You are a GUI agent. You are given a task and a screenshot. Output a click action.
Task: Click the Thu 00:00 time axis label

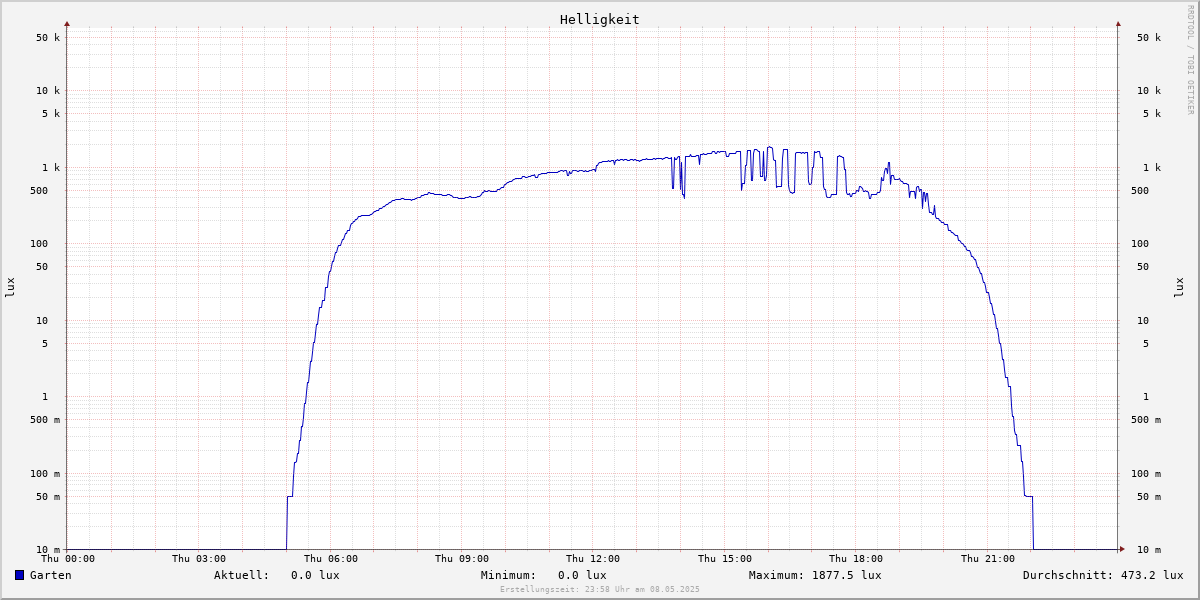tap(68, 559)
